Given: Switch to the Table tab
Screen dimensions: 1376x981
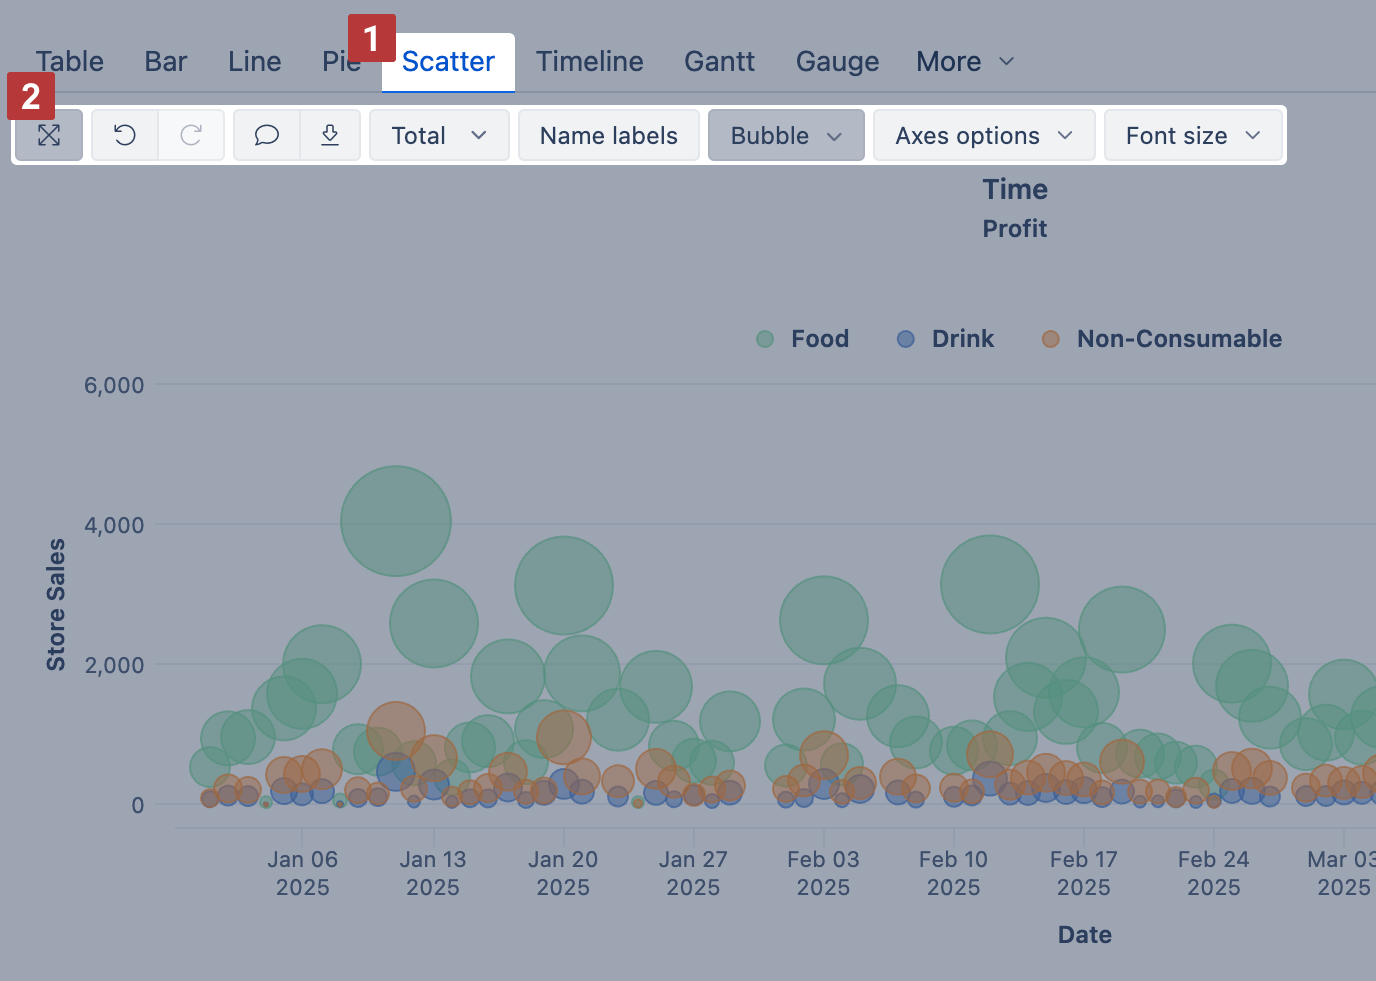Looking at the screenshot, I should point(70,62).
